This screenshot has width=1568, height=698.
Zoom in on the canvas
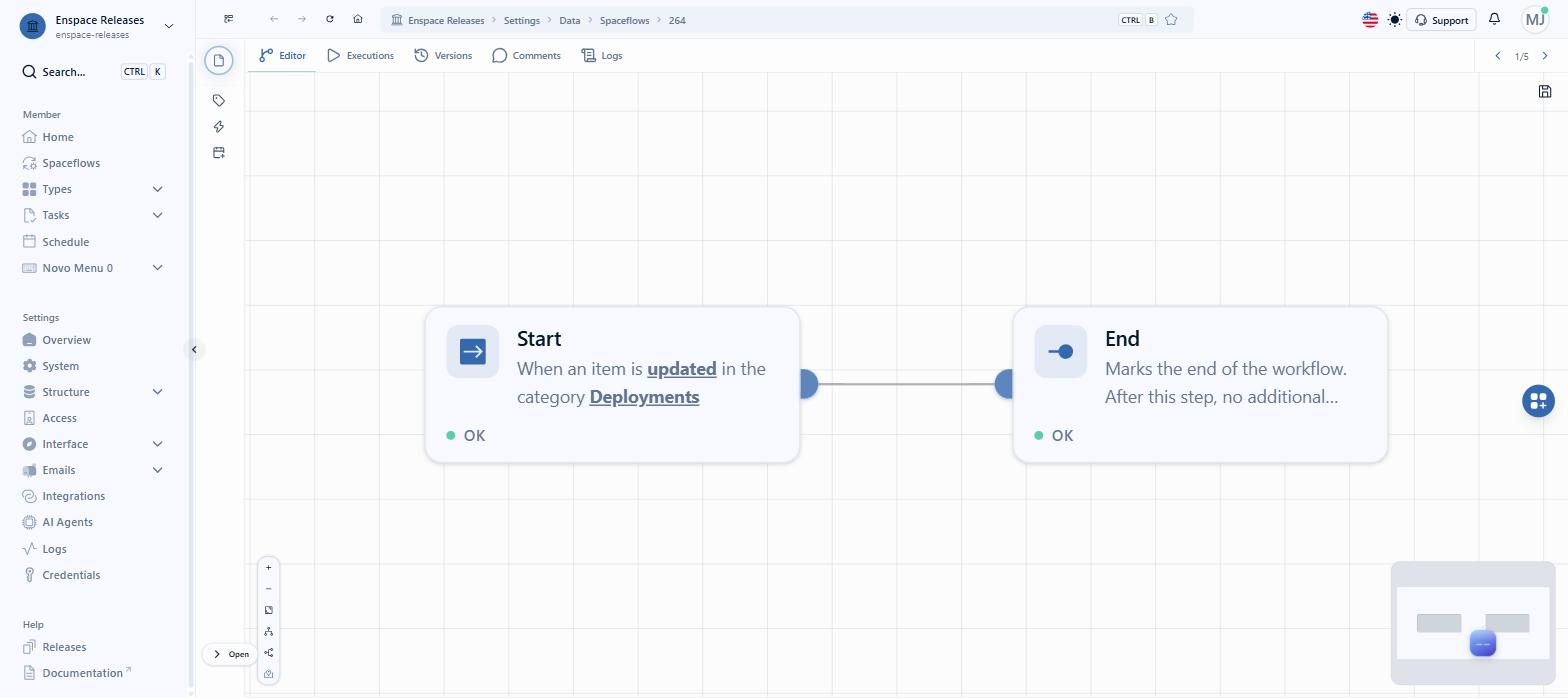pos(268,568)
